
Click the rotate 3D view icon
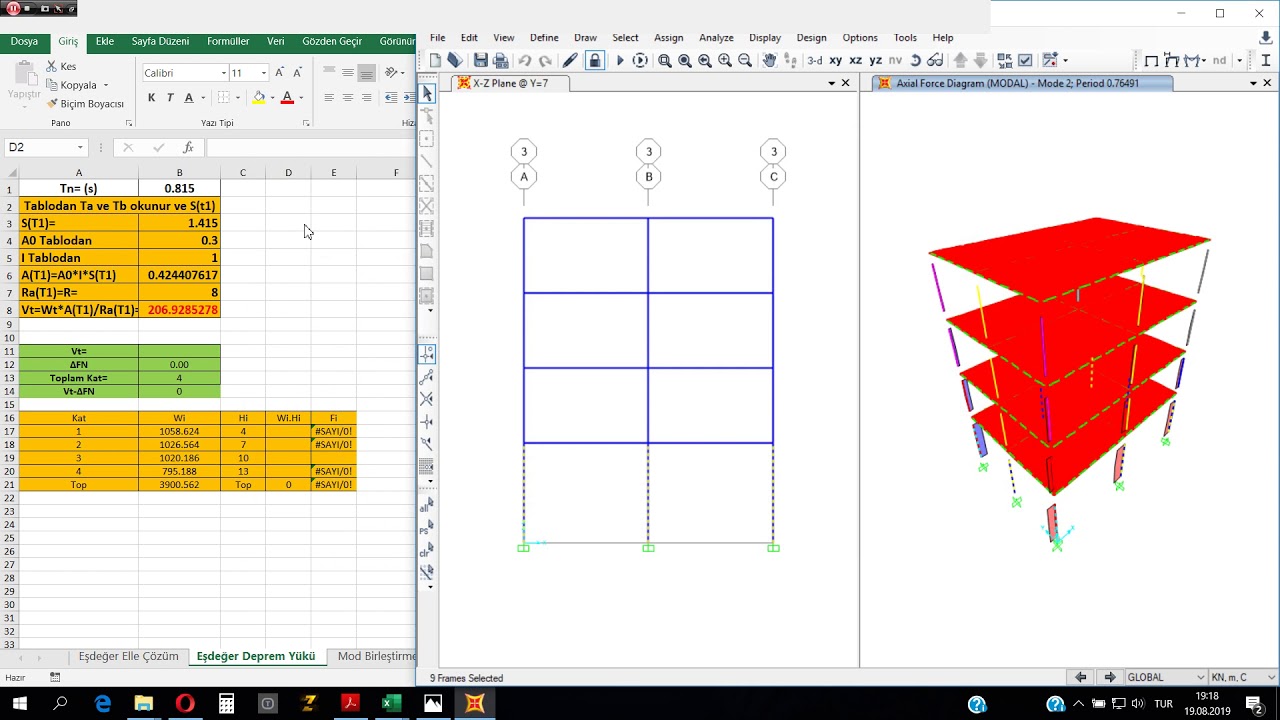pyautogui.click(x=916, y=61)
